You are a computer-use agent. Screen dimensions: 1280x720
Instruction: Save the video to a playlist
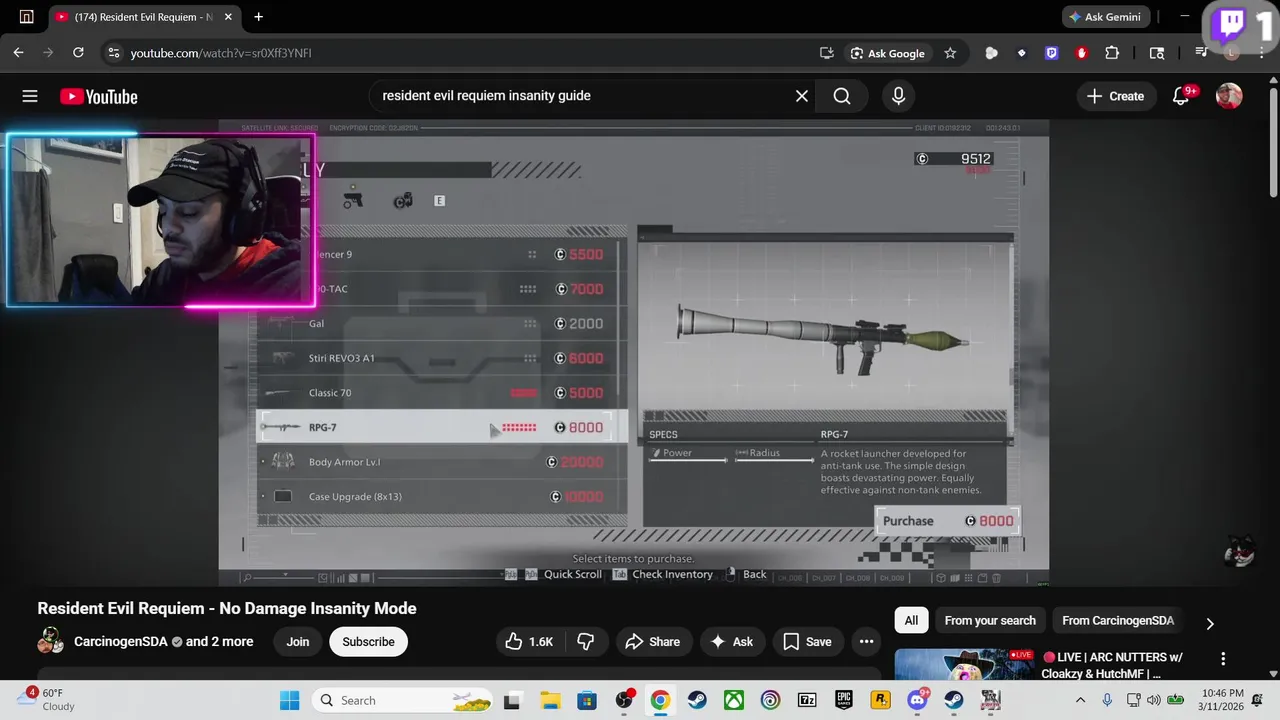click(x=807, y=642)
